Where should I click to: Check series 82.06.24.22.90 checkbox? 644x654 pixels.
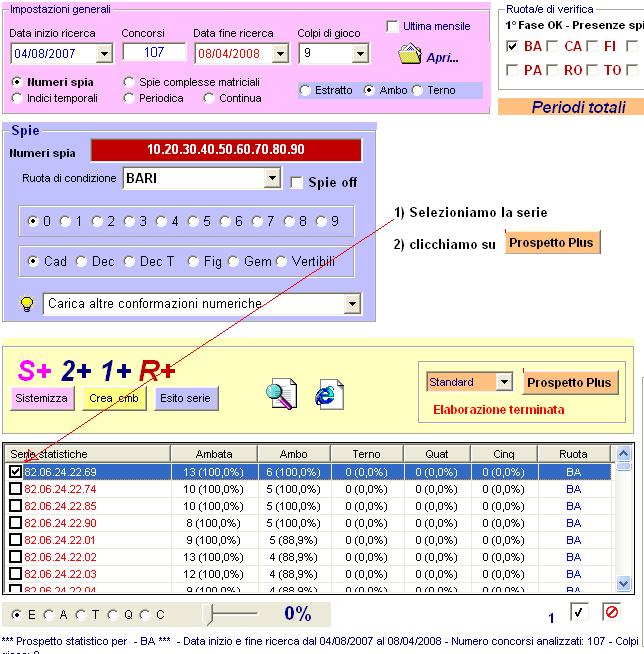point(15,523)
